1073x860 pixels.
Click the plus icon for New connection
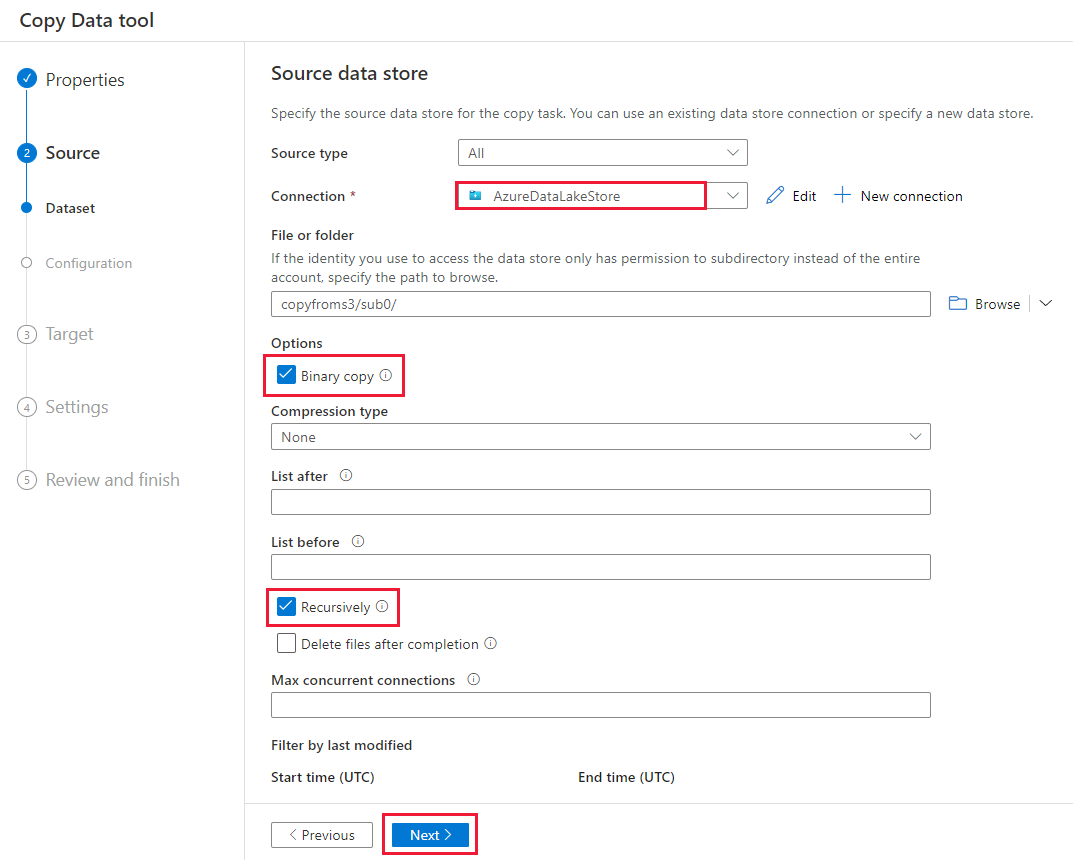pos(842,195)
